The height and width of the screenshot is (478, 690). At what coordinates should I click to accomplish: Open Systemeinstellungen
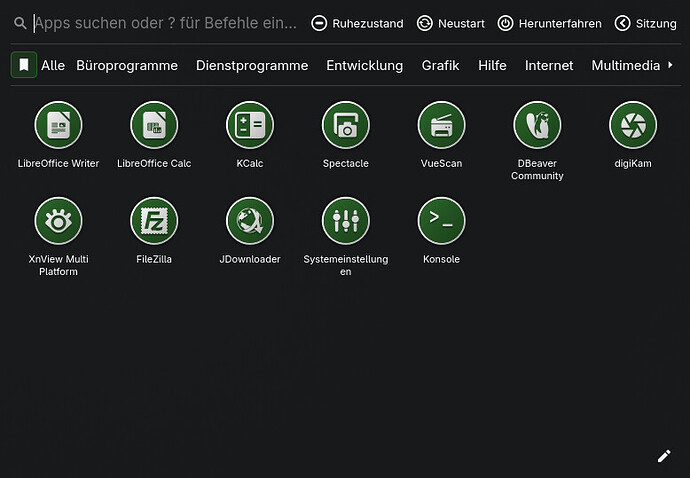coord(345,222)
